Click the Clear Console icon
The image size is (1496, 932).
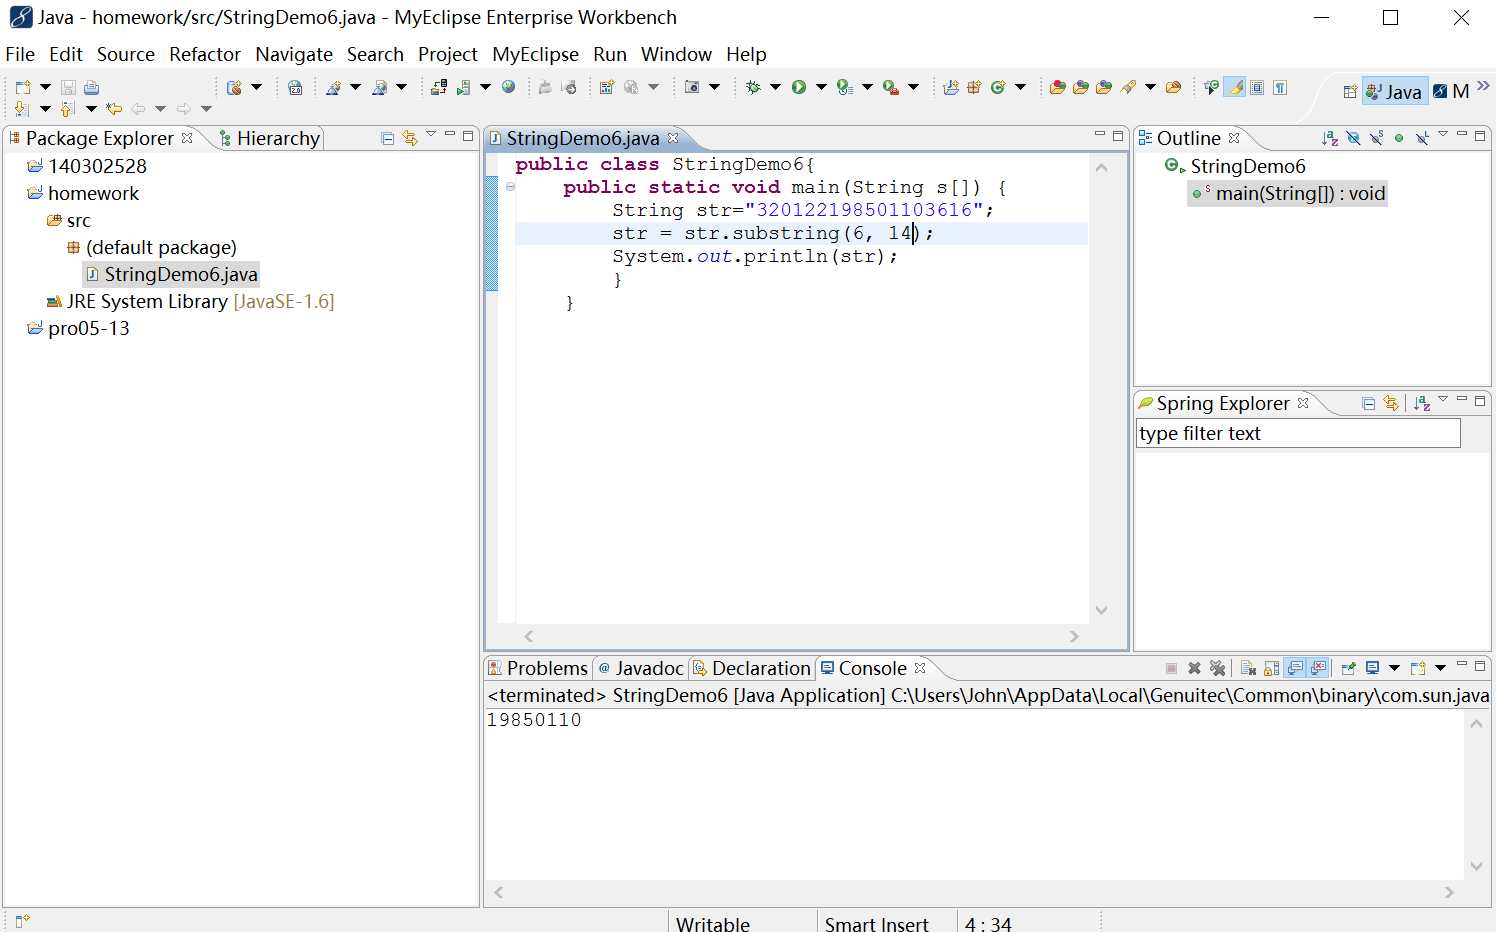[x=1248, y=668]
